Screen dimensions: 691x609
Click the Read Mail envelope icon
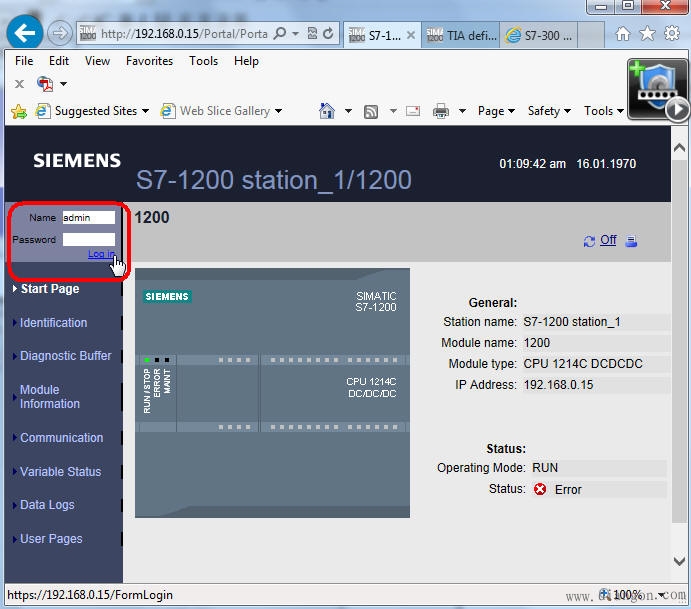(x=413, y=111)
